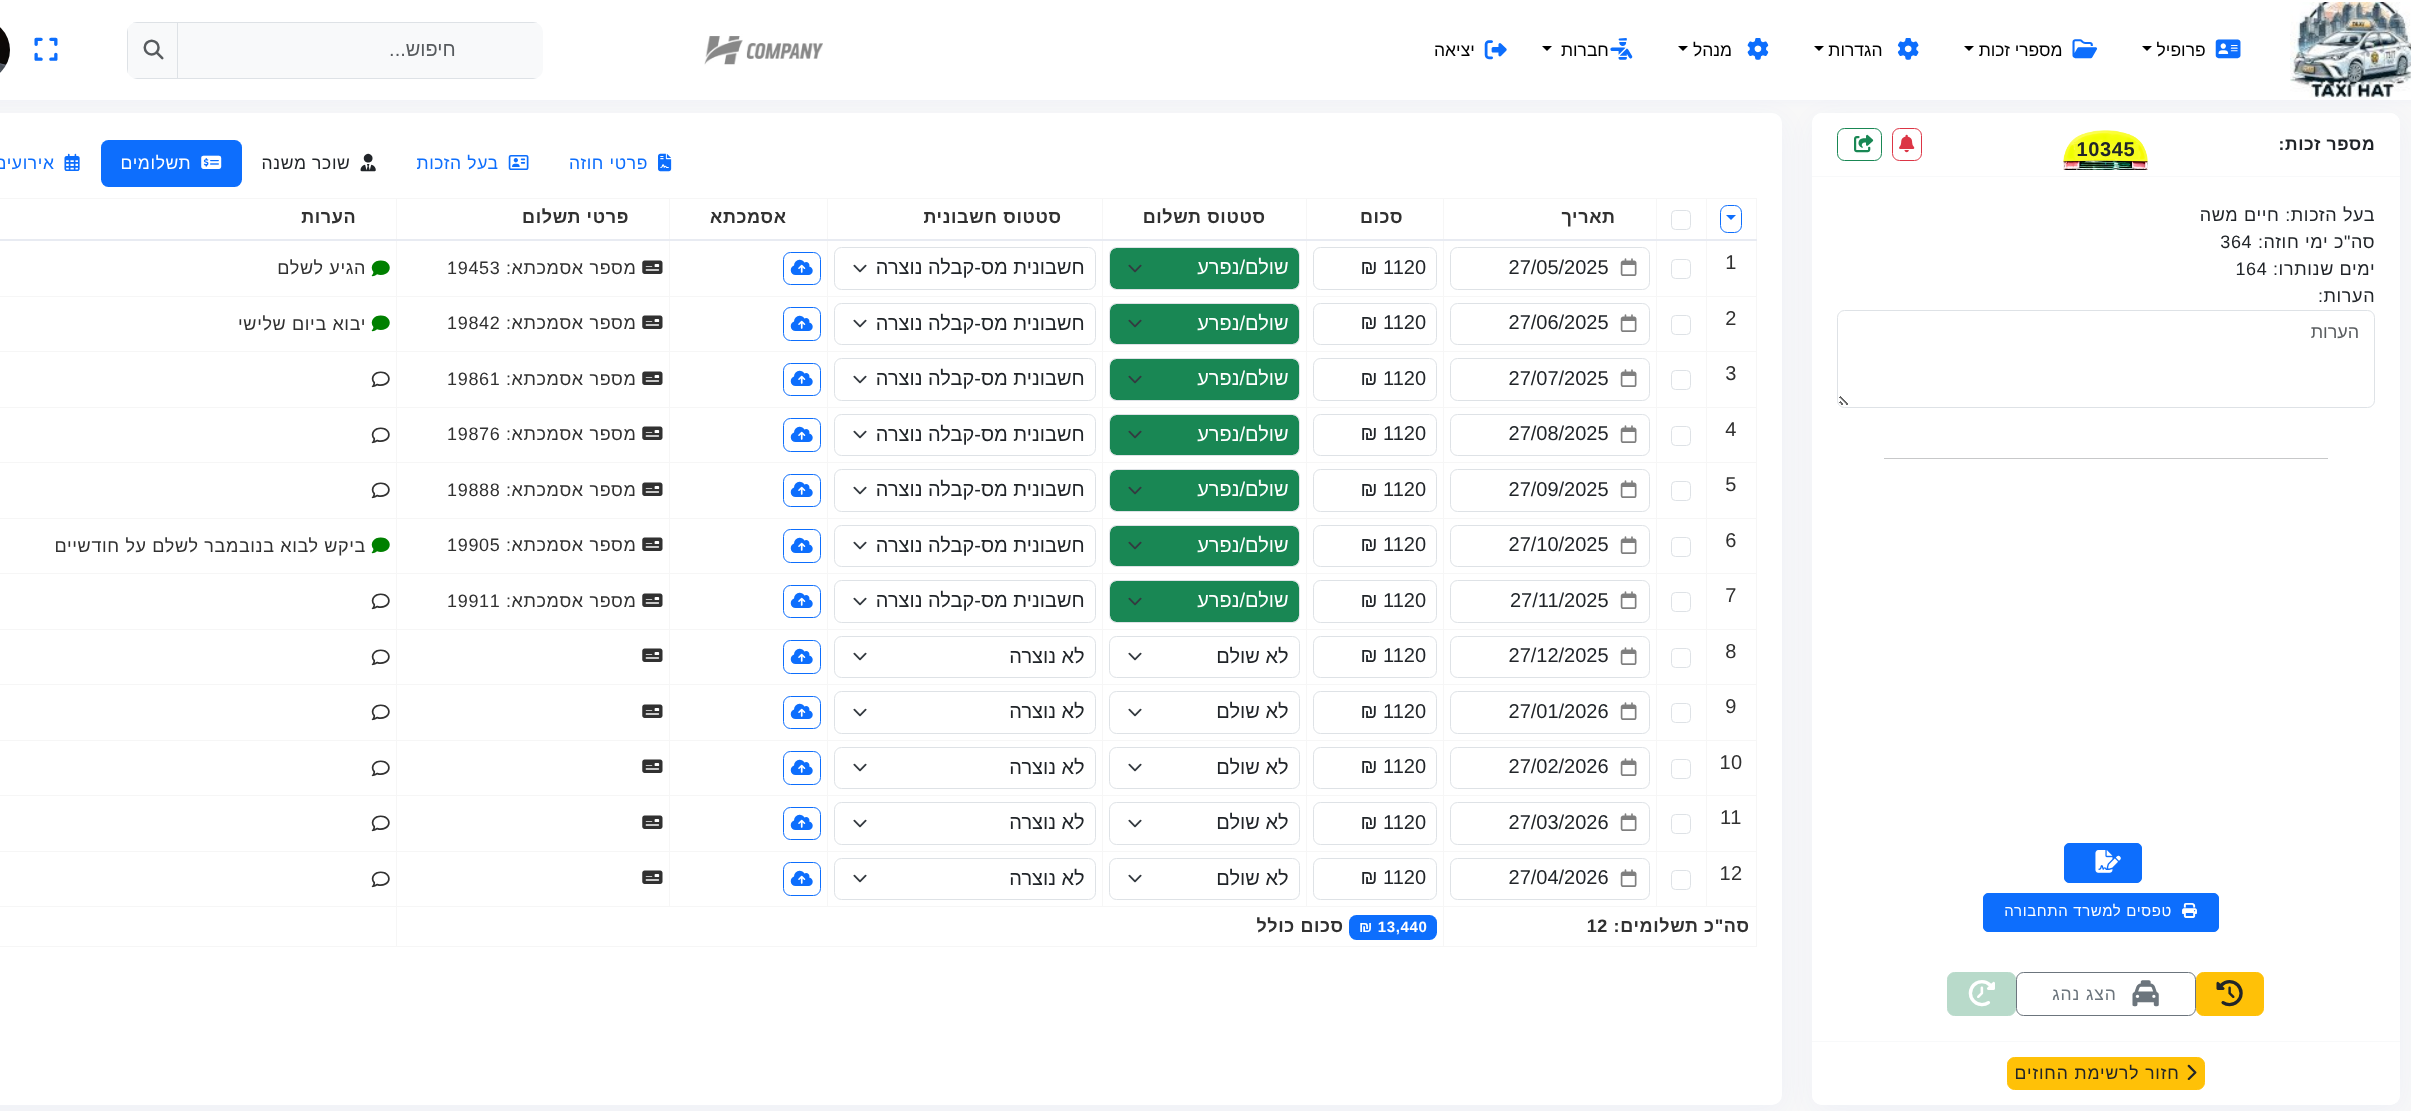
Task: Expand the blue header actions dropdown arrow
Action: pos(1731,219)
